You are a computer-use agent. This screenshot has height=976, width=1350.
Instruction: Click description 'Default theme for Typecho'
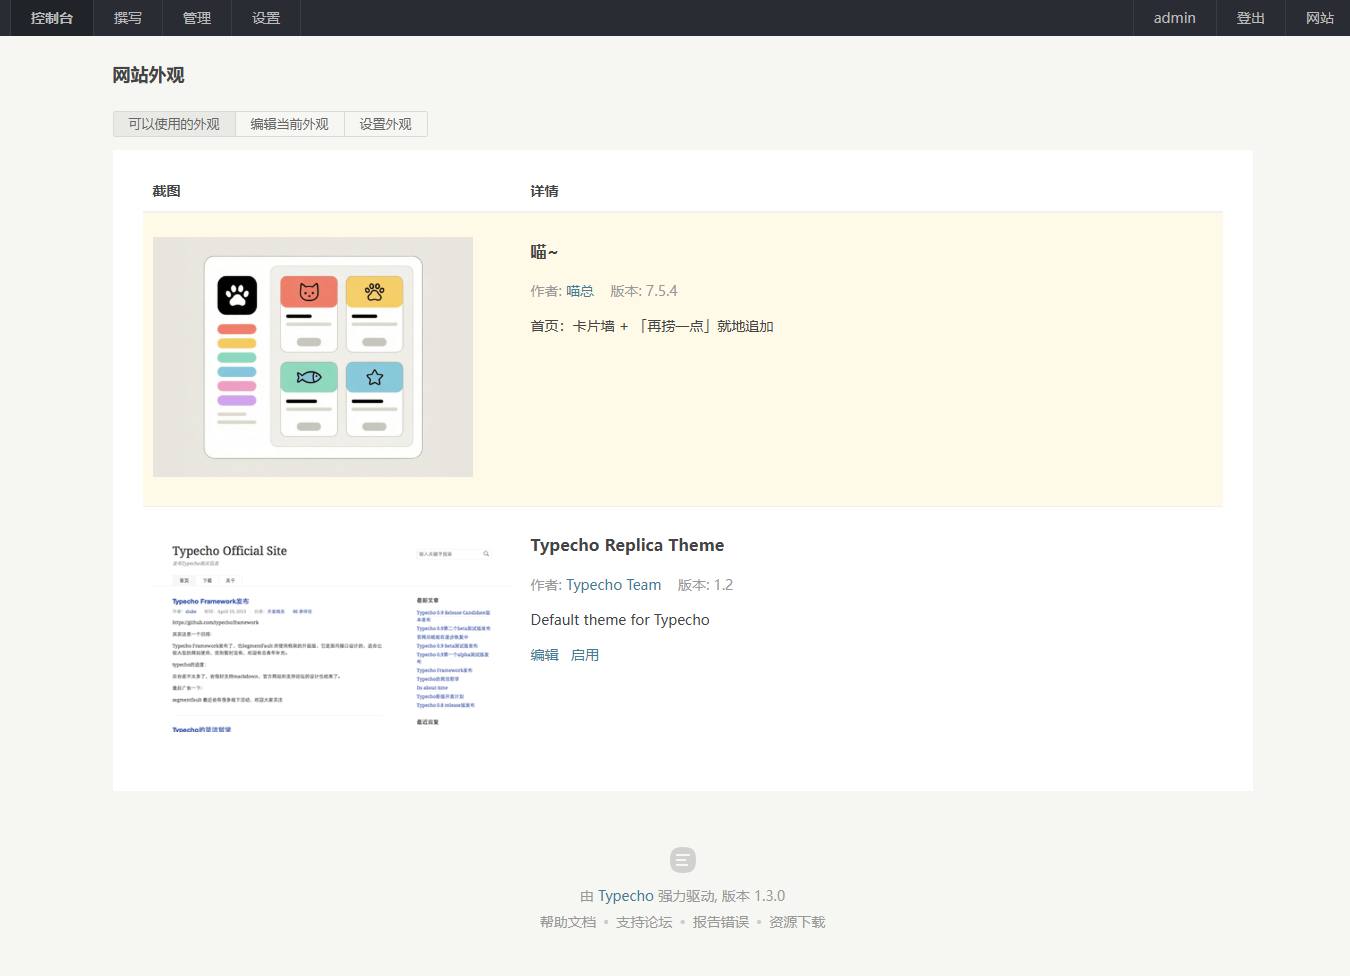click(620, 620)
